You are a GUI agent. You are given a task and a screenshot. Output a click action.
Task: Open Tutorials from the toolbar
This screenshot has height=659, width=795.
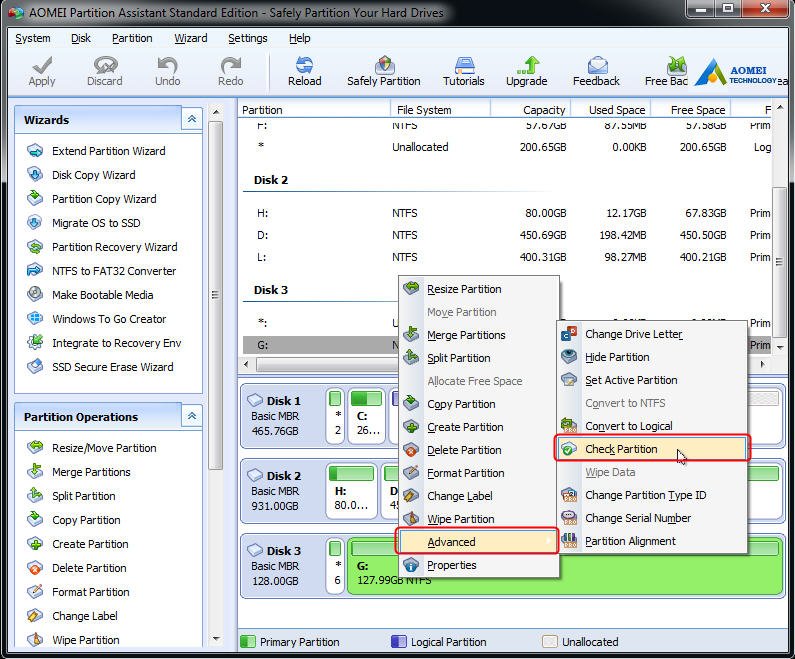[463, 71]
